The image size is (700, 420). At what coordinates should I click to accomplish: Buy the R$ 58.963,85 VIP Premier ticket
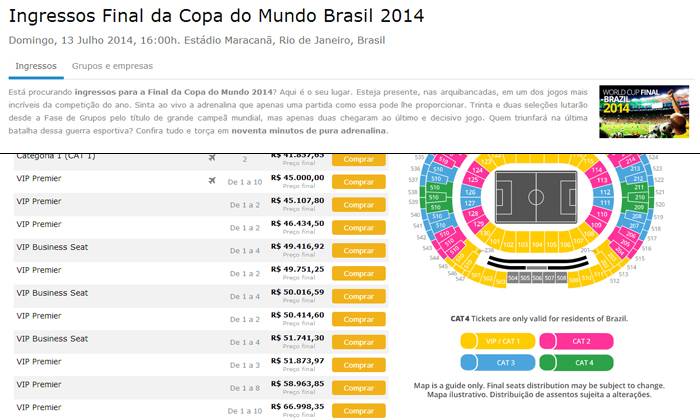[358, 388]
